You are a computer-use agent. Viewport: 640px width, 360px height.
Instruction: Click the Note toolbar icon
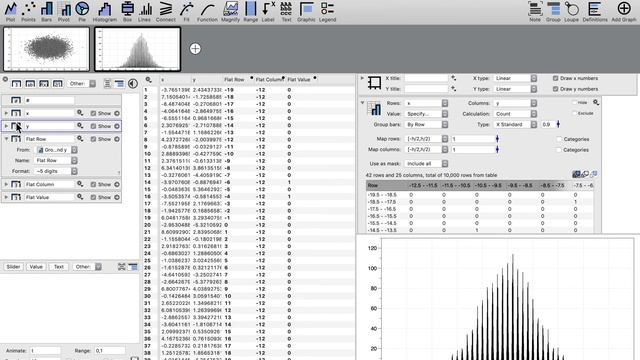[x=535, y=11]
